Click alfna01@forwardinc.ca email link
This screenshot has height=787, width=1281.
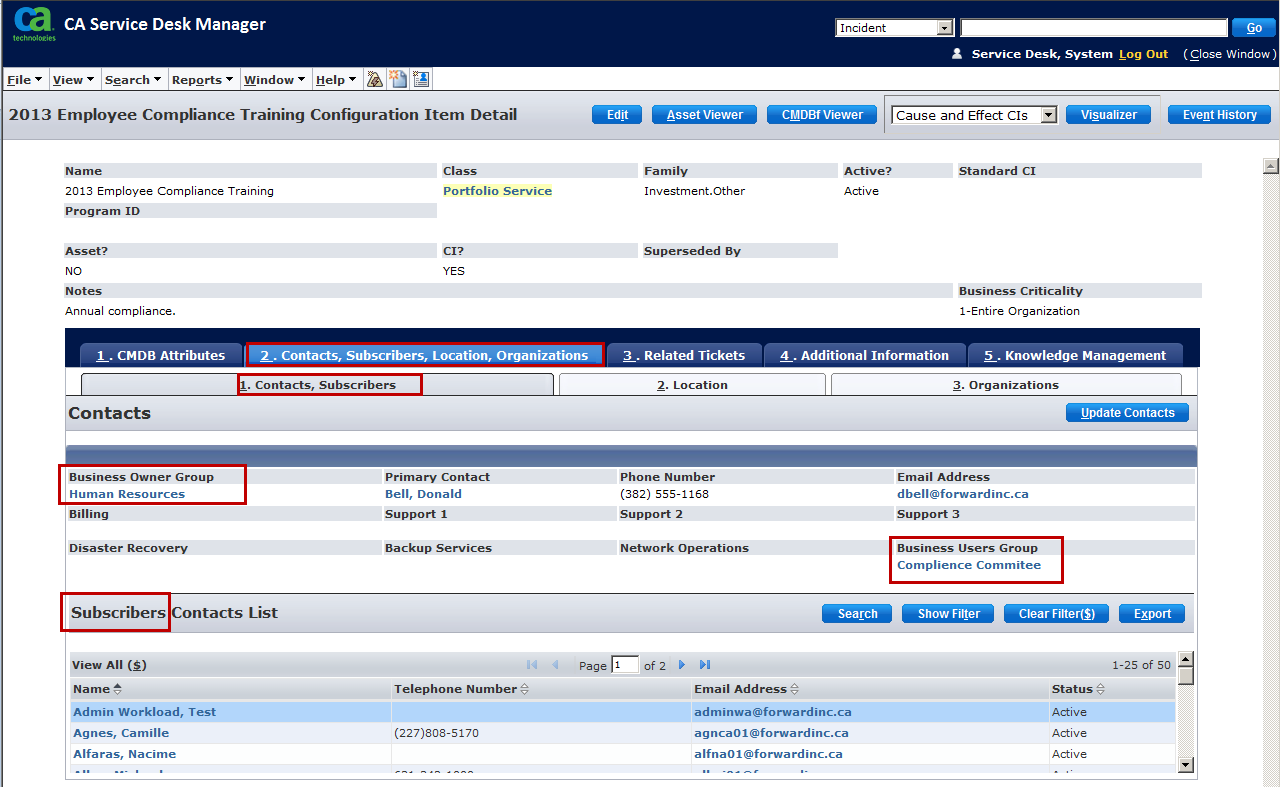(768, 754)
